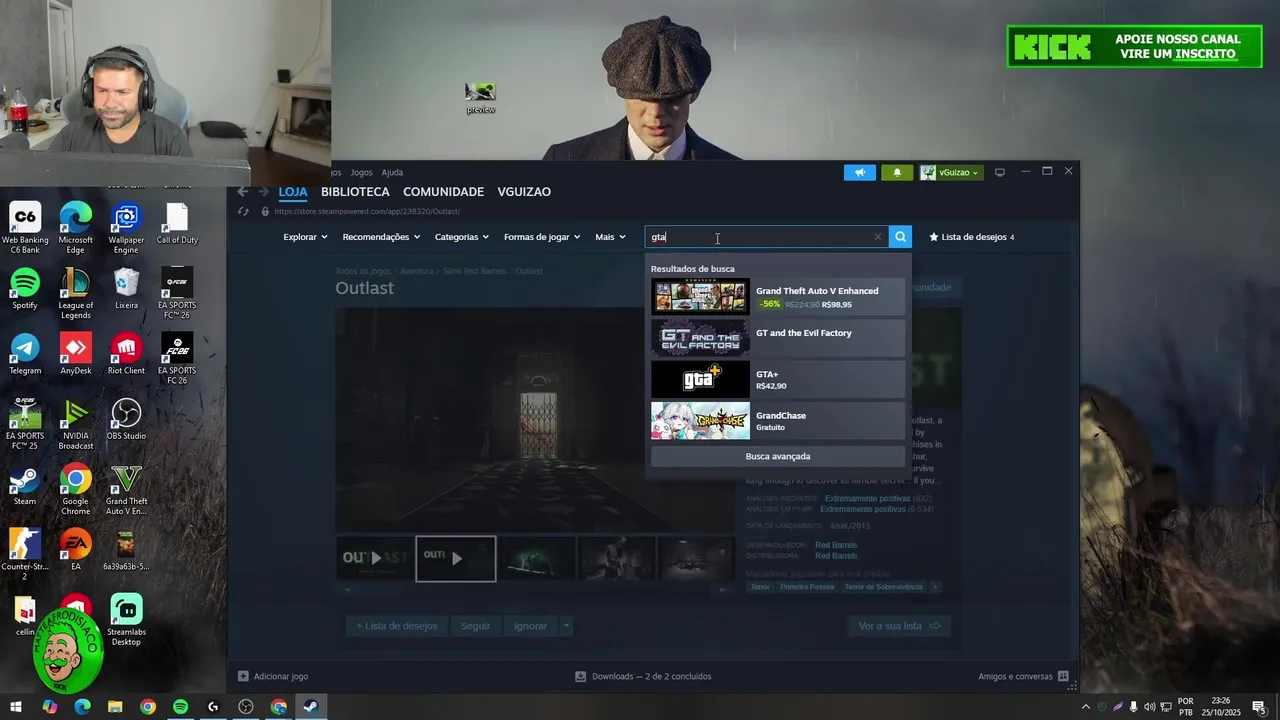Expand the vGuizao account dropdown
Viewport: 1280px width, 720px height.
click(x=951, y=172)
